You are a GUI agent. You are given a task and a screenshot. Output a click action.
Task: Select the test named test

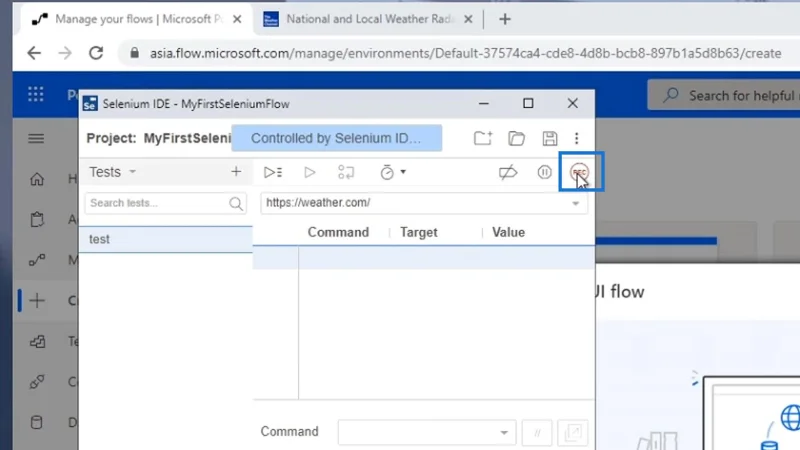[166, 239]
